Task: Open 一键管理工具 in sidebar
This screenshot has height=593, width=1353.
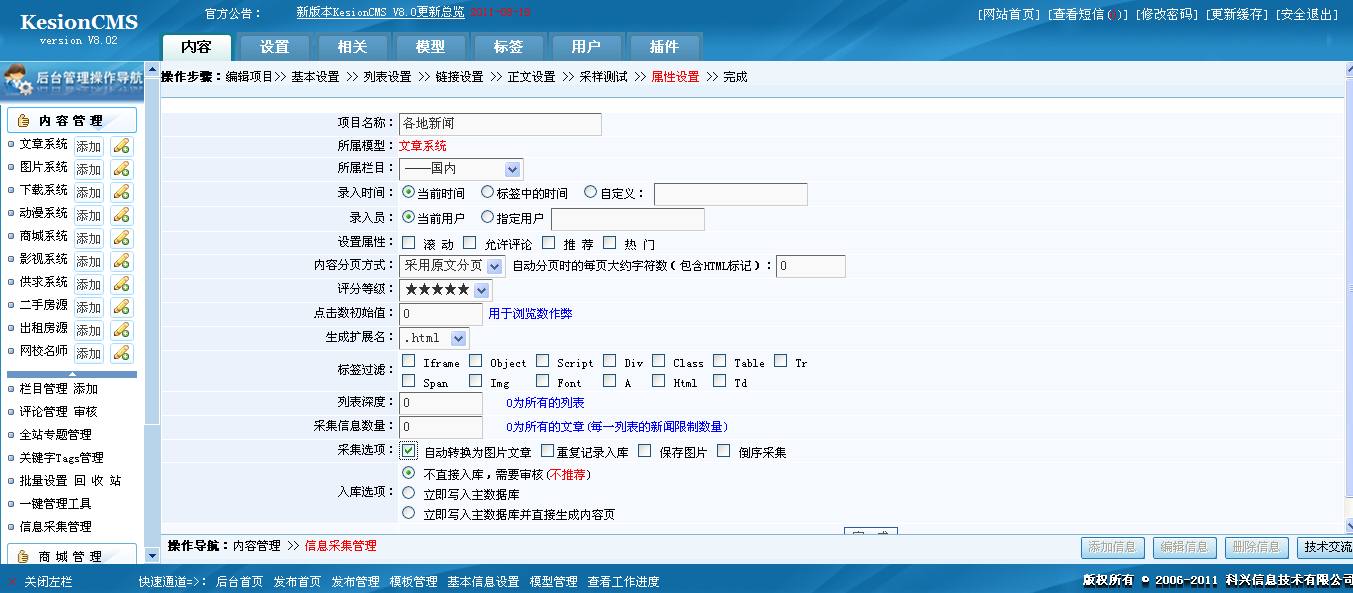Action: click(56, 503)
